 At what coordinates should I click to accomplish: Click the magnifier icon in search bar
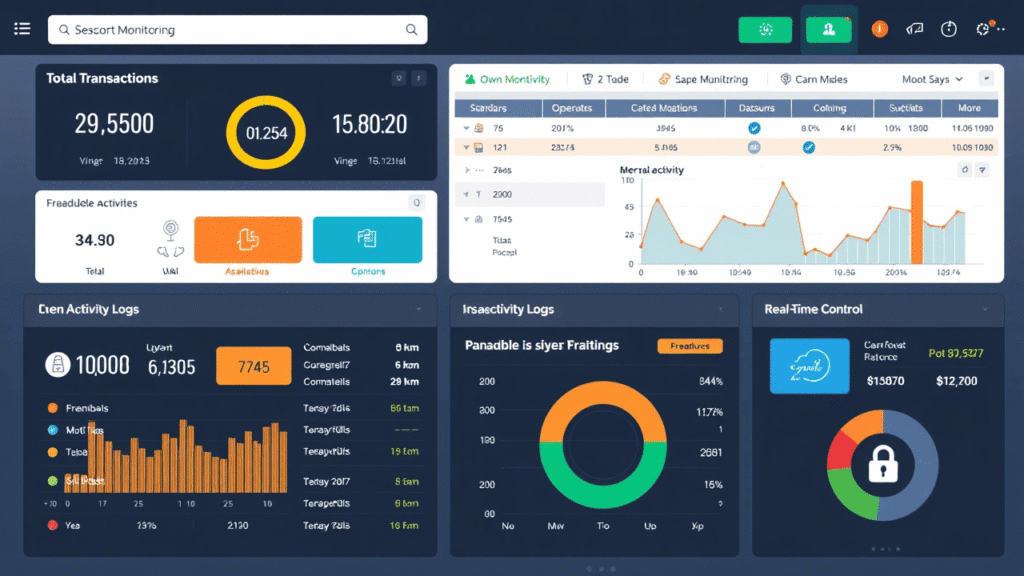pyautogui.click(x=411, y=30)
